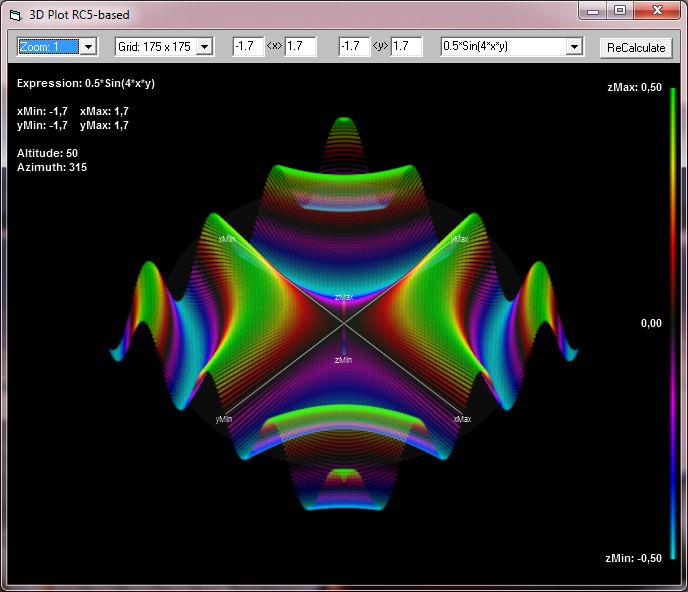This screenshot has width=688, height=592.
Task: Click the xMax axis label at bottom right
Action: coord(461,419)
